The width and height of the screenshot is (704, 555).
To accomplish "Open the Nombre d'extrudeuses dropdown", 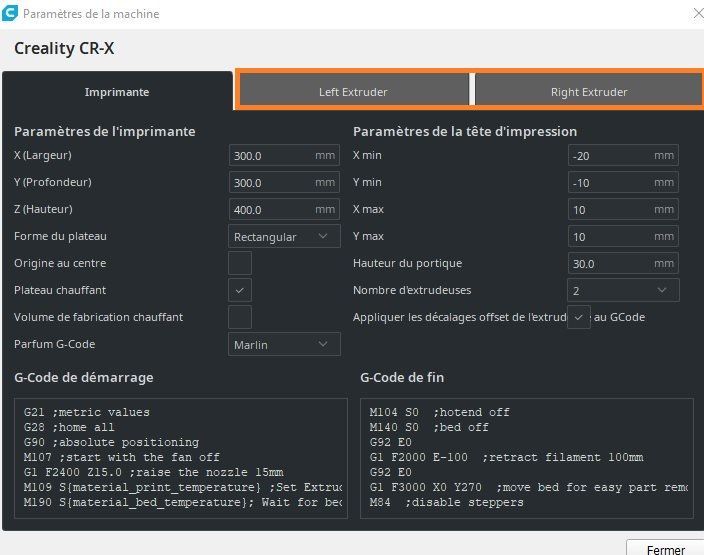I will pos(623,290).
